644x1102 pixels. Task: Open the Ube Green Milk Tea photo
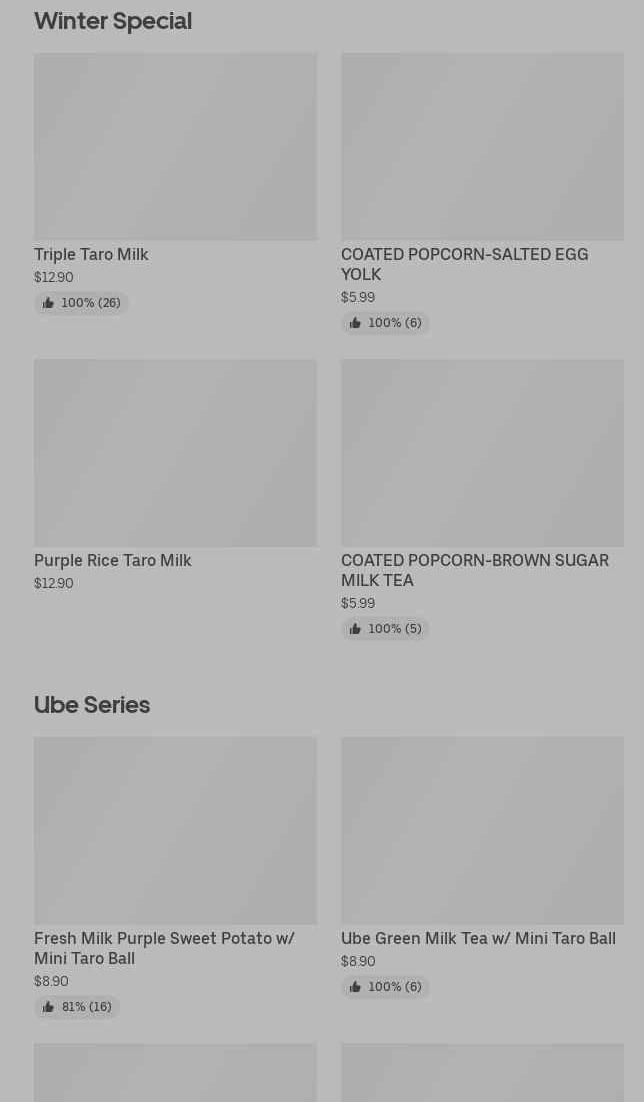coord(482,830)
